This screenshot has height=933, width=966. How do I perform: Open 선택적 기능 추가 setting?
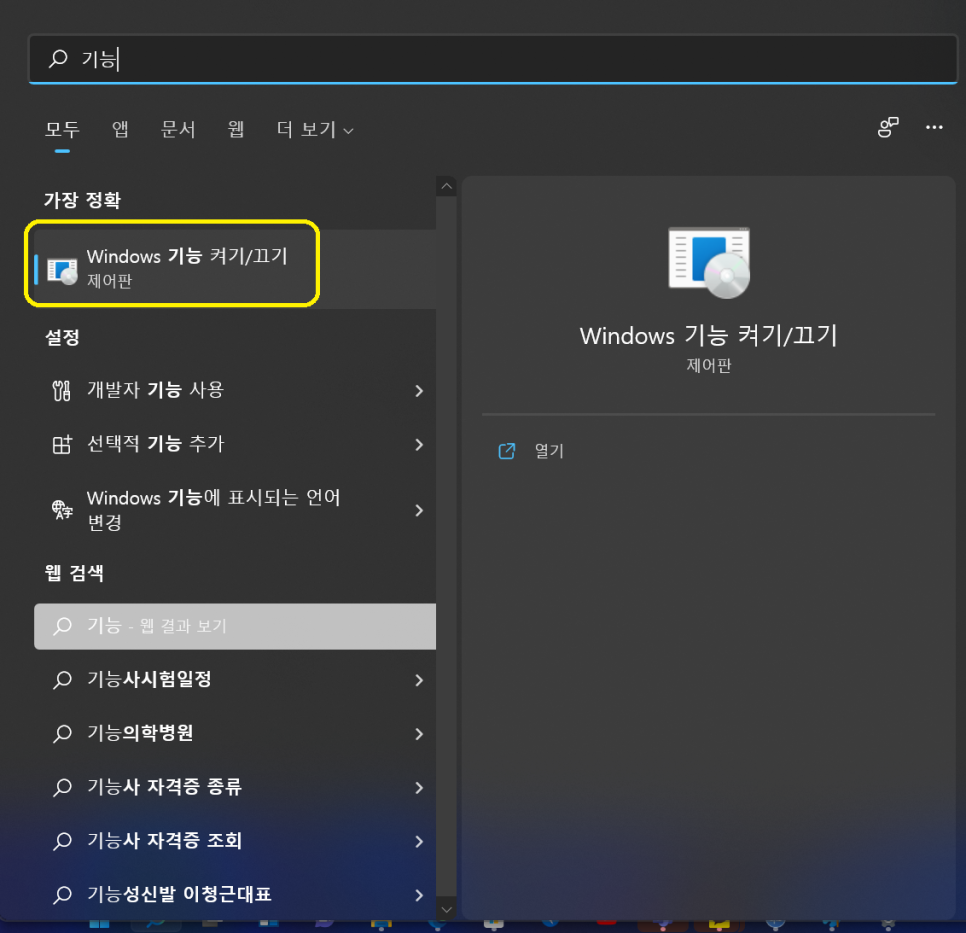click(235, 444)
